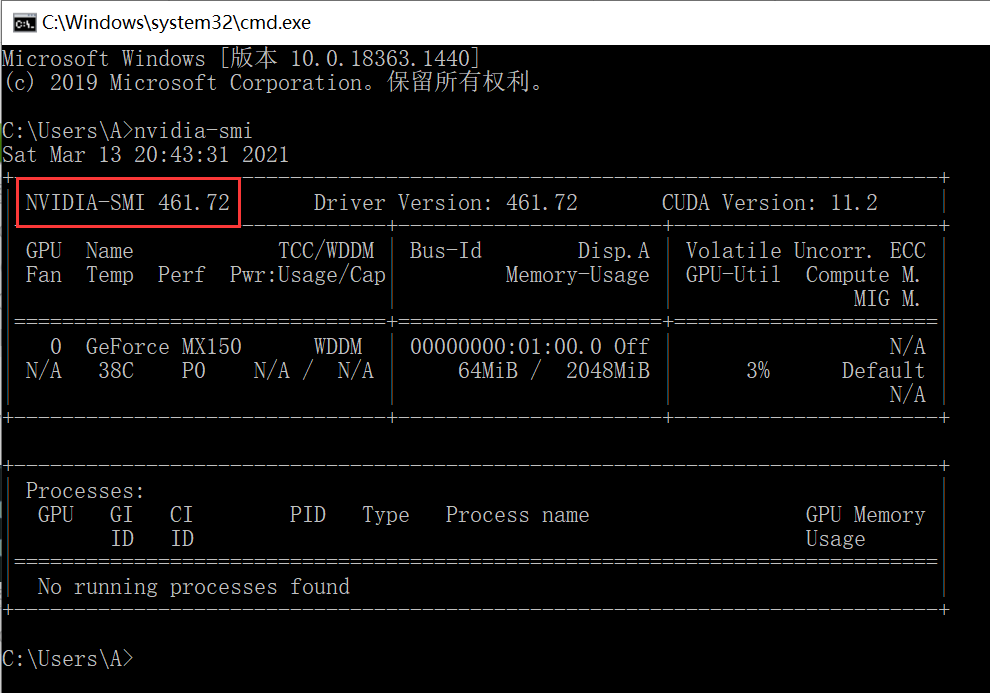Select the highlighted NVIDIA-SMI 461.72 text
The image size is (990, 693).
point(127,202)
